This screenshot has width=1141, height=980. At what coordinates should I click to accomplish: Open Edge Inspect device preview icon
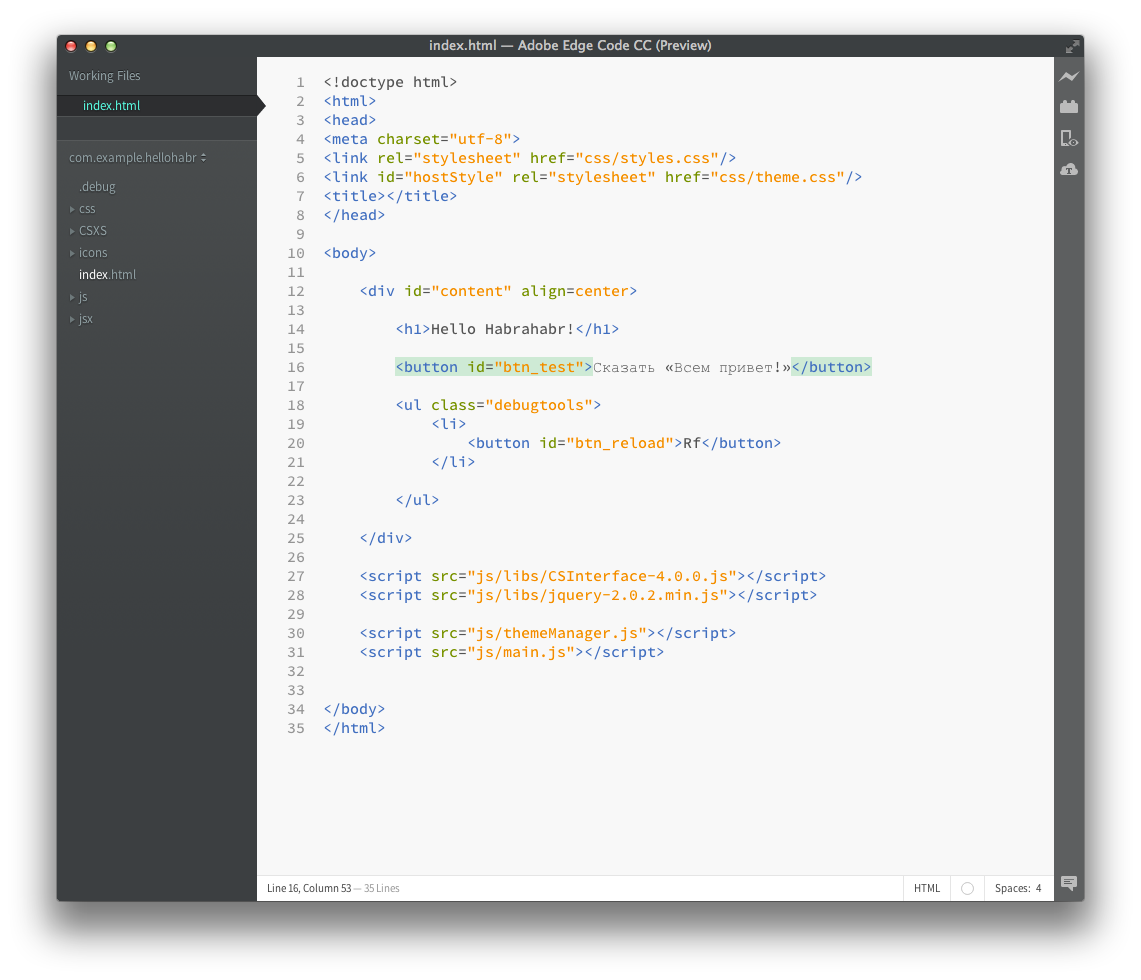(1068, 138)
